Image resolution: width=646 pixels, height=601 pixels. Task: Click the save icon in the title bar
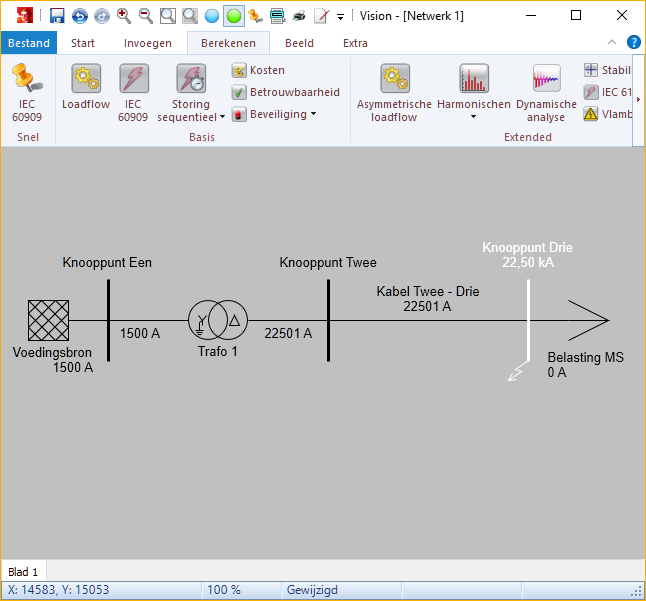57,16
